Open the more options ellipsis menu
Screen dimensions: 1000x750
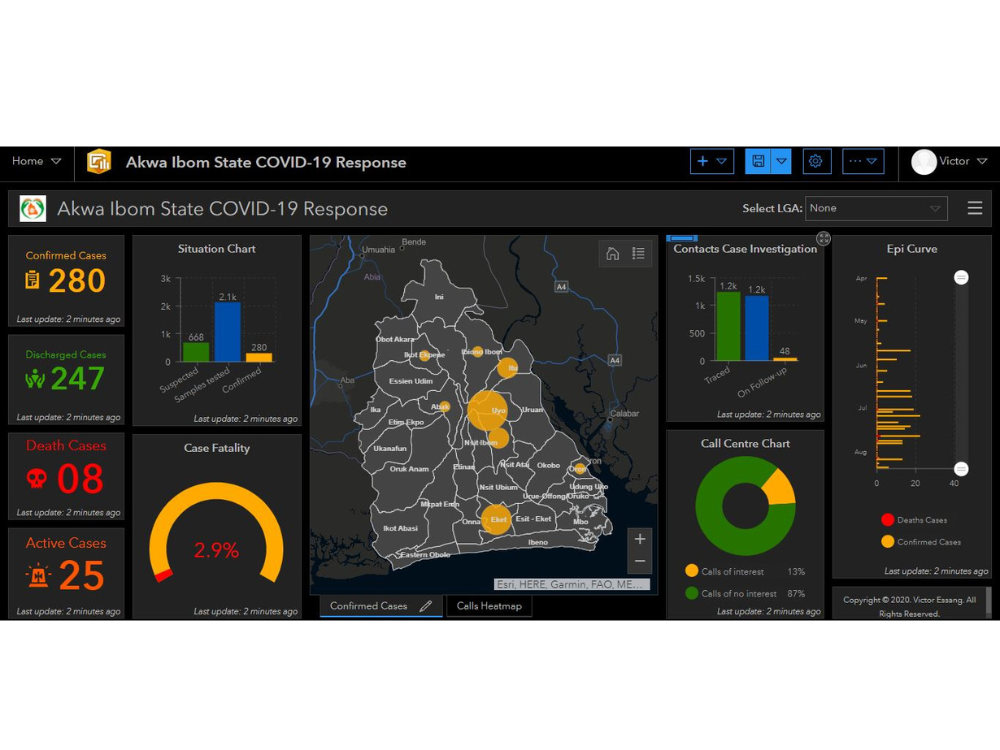coord(863,161)
